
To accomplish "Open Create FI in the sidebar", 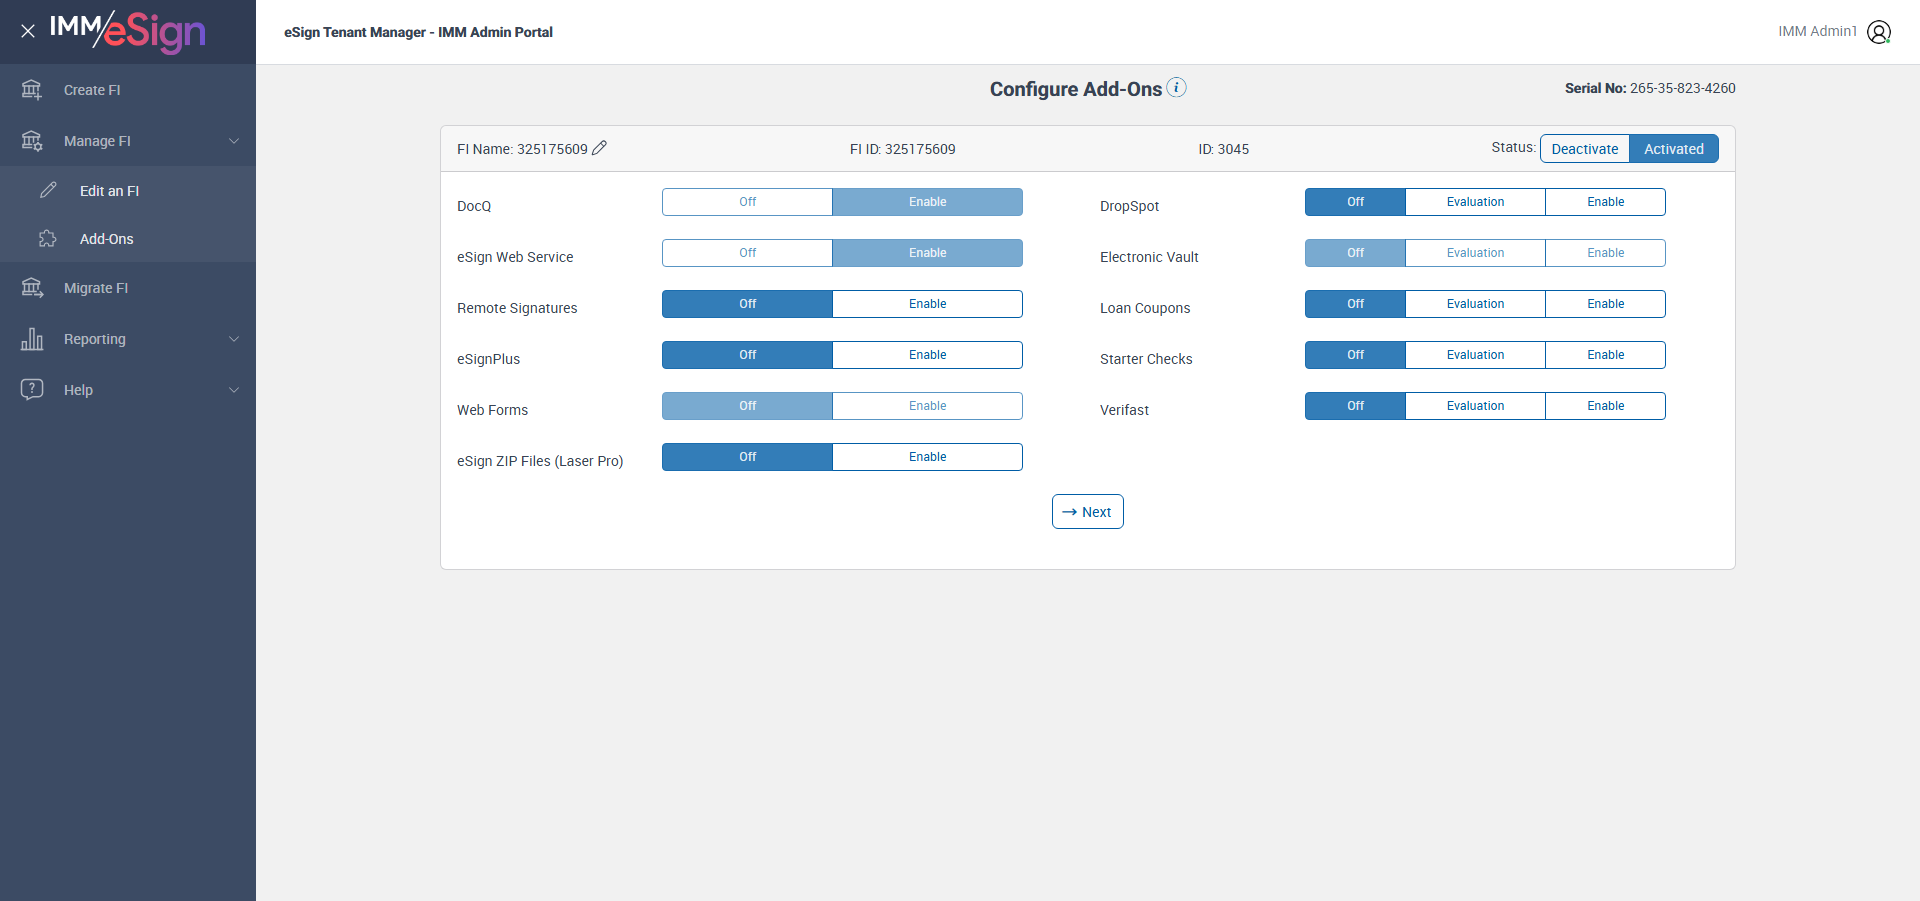I will coord(128,90).
